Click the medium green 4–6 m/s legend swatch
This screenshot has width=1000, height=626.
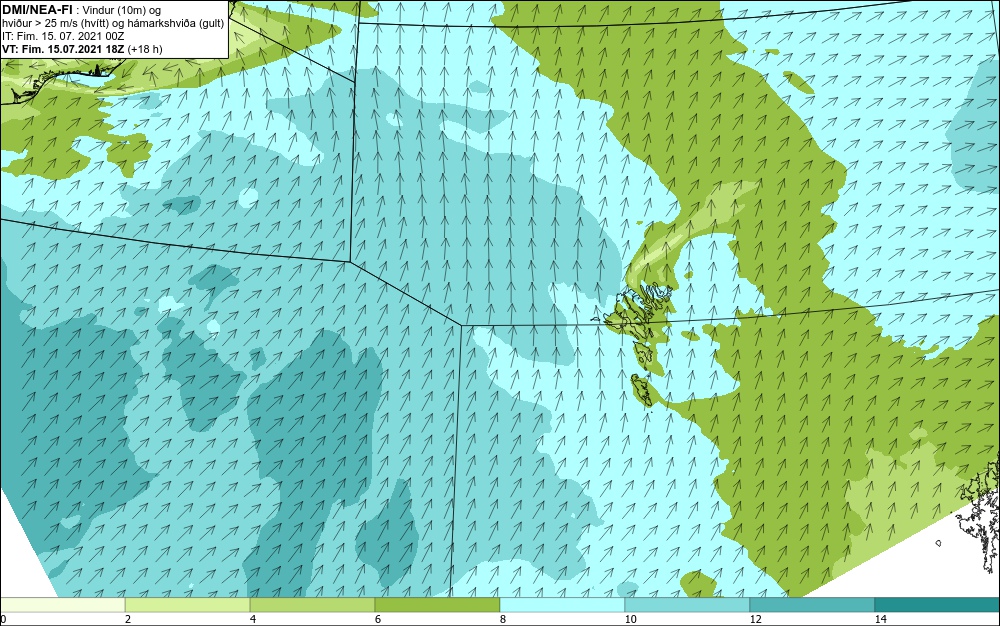[312, 605]
